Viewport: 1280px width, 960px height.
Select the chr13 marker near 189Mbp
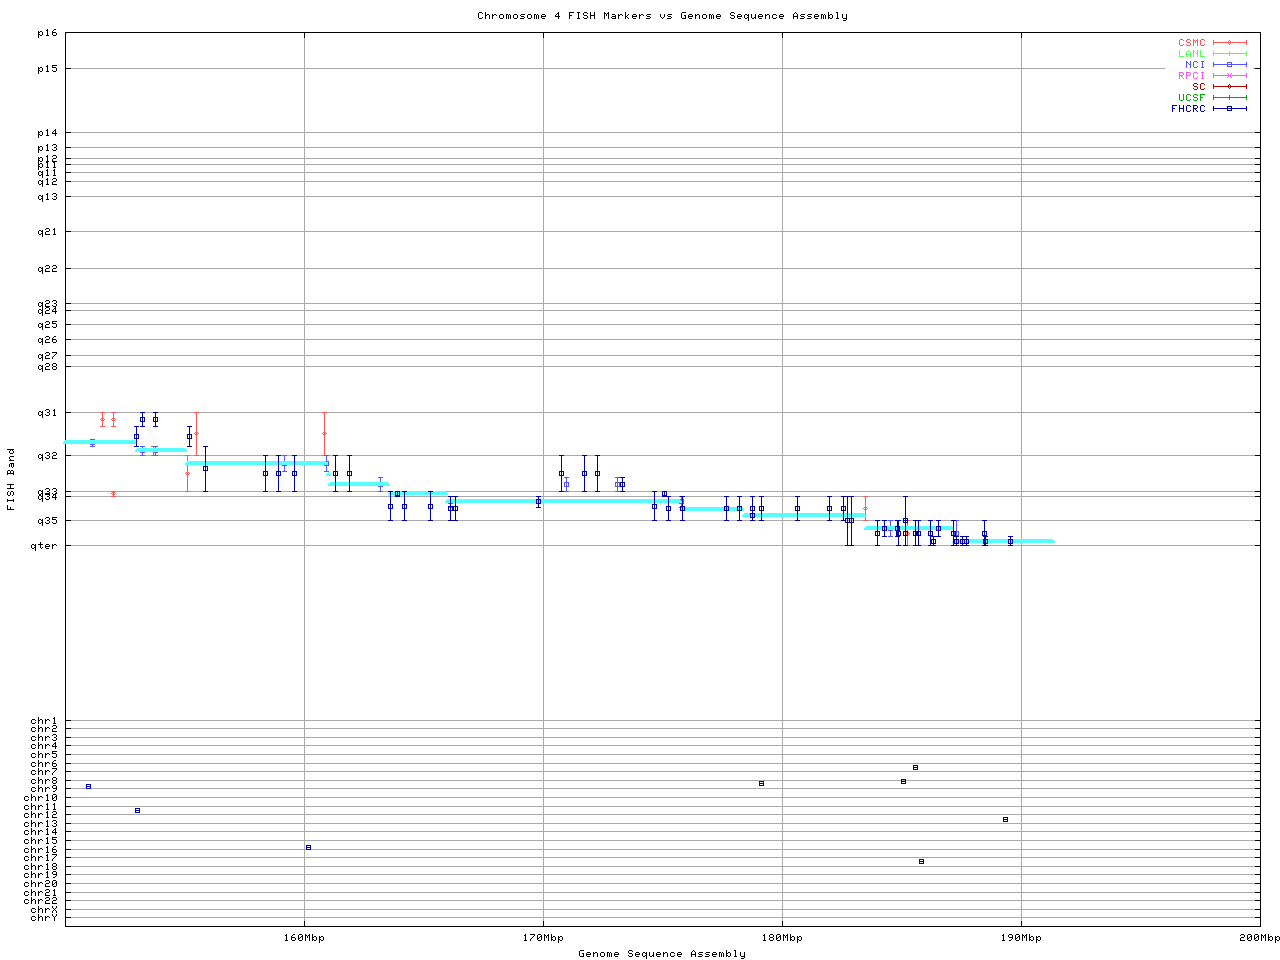pyautogui.click(x=1005, y=820)
